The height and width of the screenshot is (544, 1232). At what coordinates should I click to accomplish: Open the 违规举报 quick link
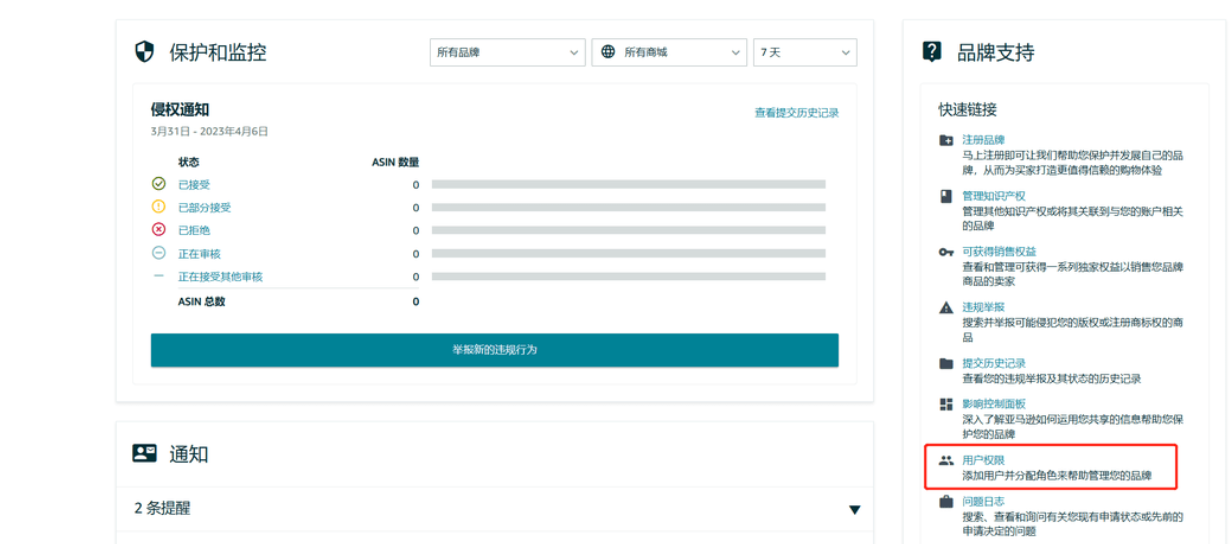click(x=983, y=307)
